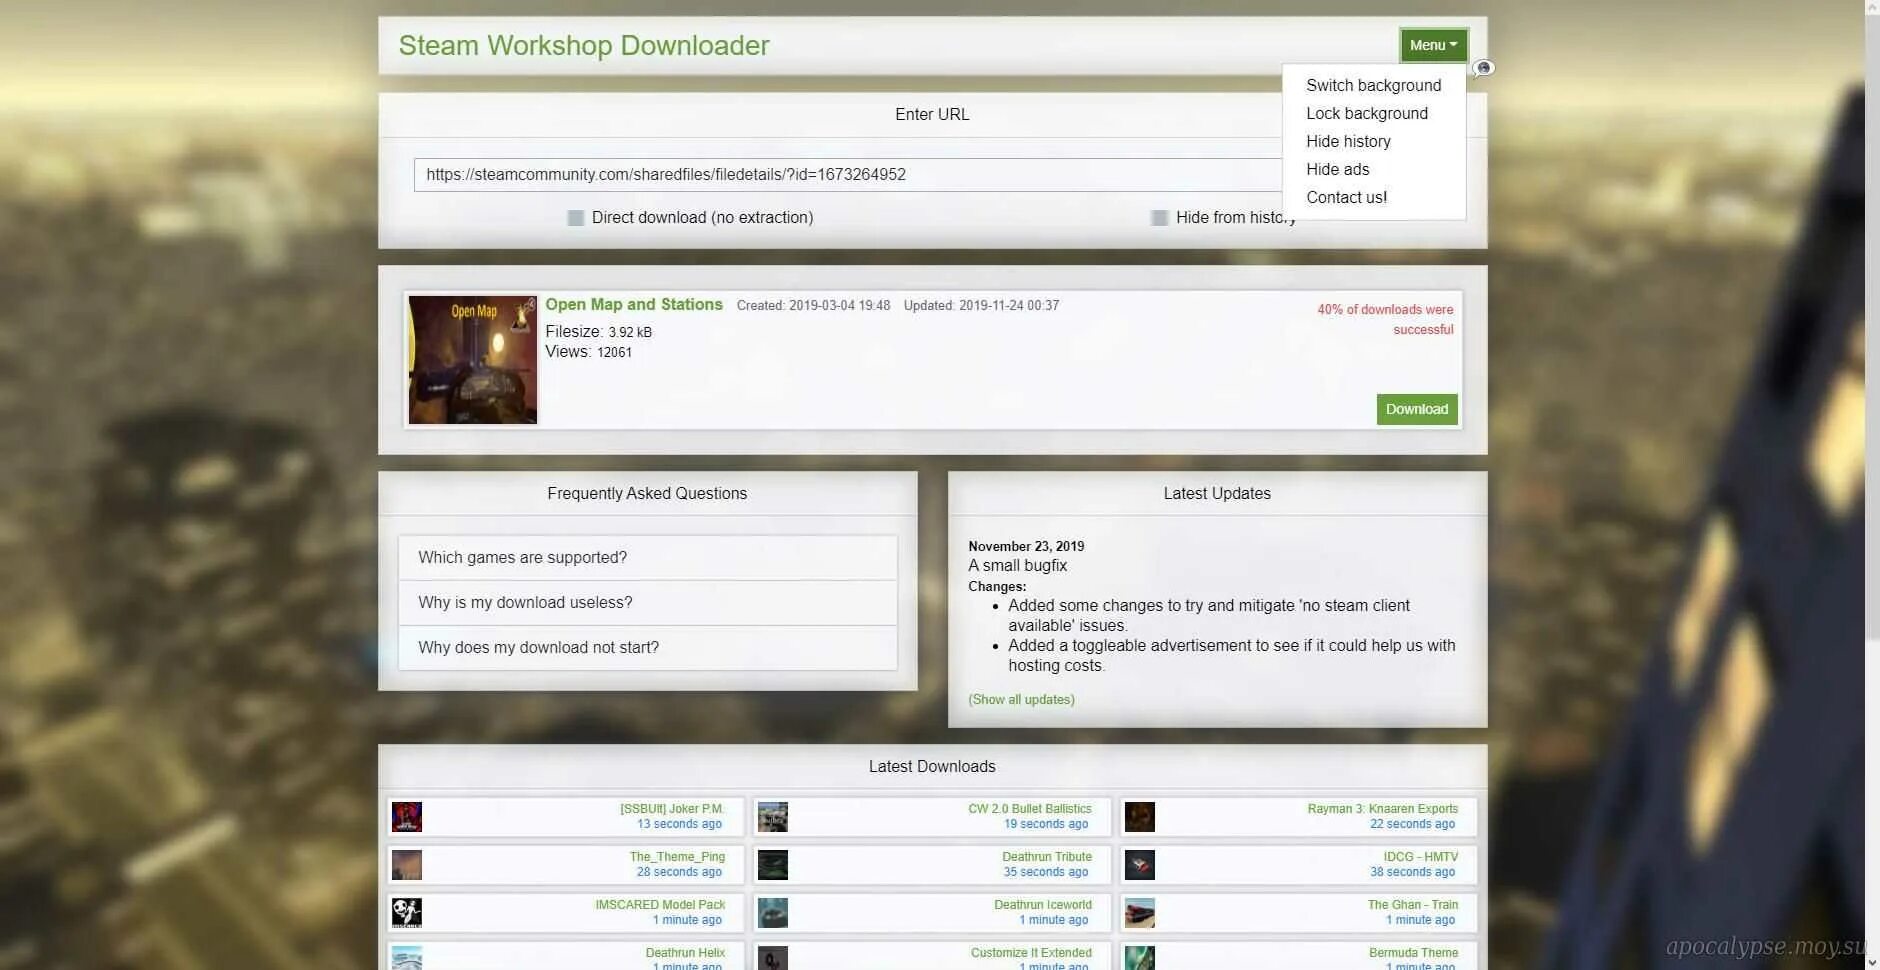Click the green Download button

click(x=1417, y=409)
